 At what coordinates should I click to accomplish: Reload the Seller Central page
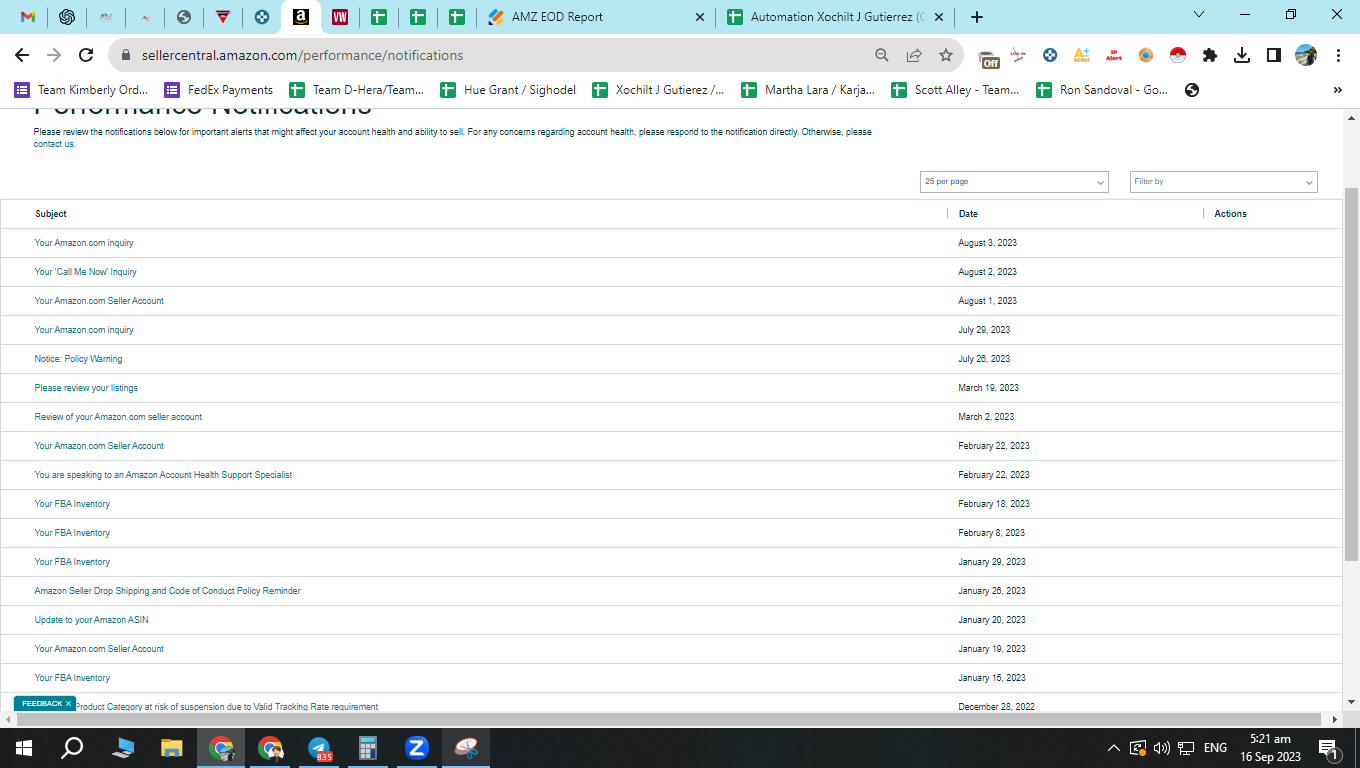(86, 55)
